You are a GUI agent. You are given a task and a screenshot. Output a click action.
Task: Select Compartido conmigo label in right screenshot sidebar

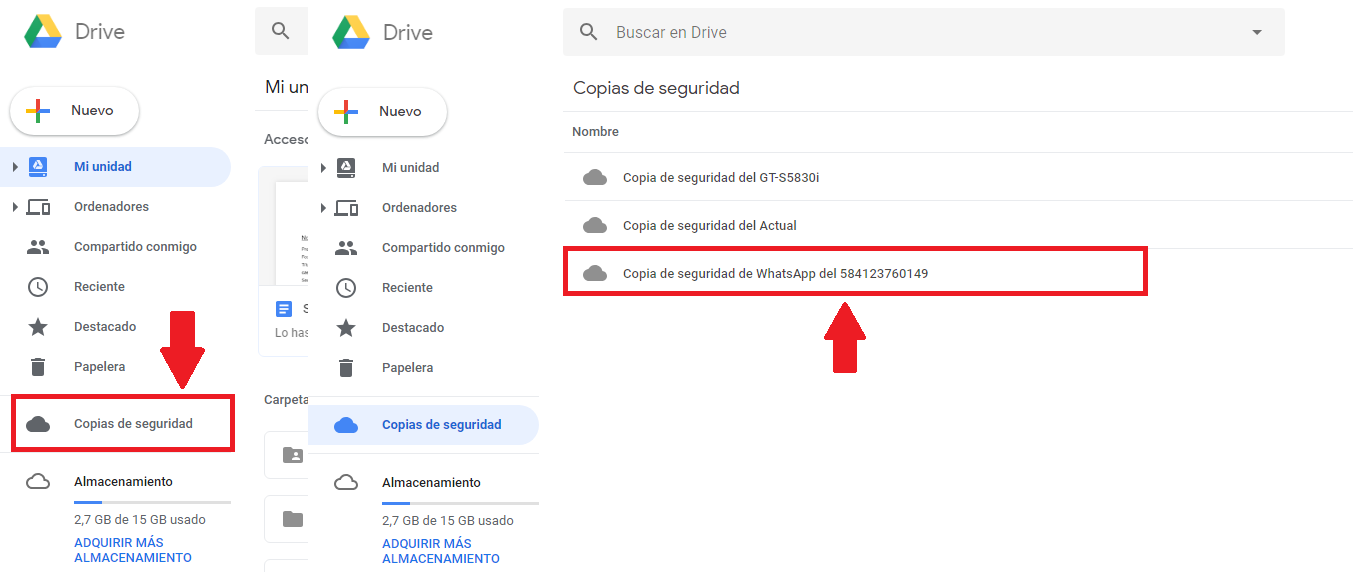point(443,248)
